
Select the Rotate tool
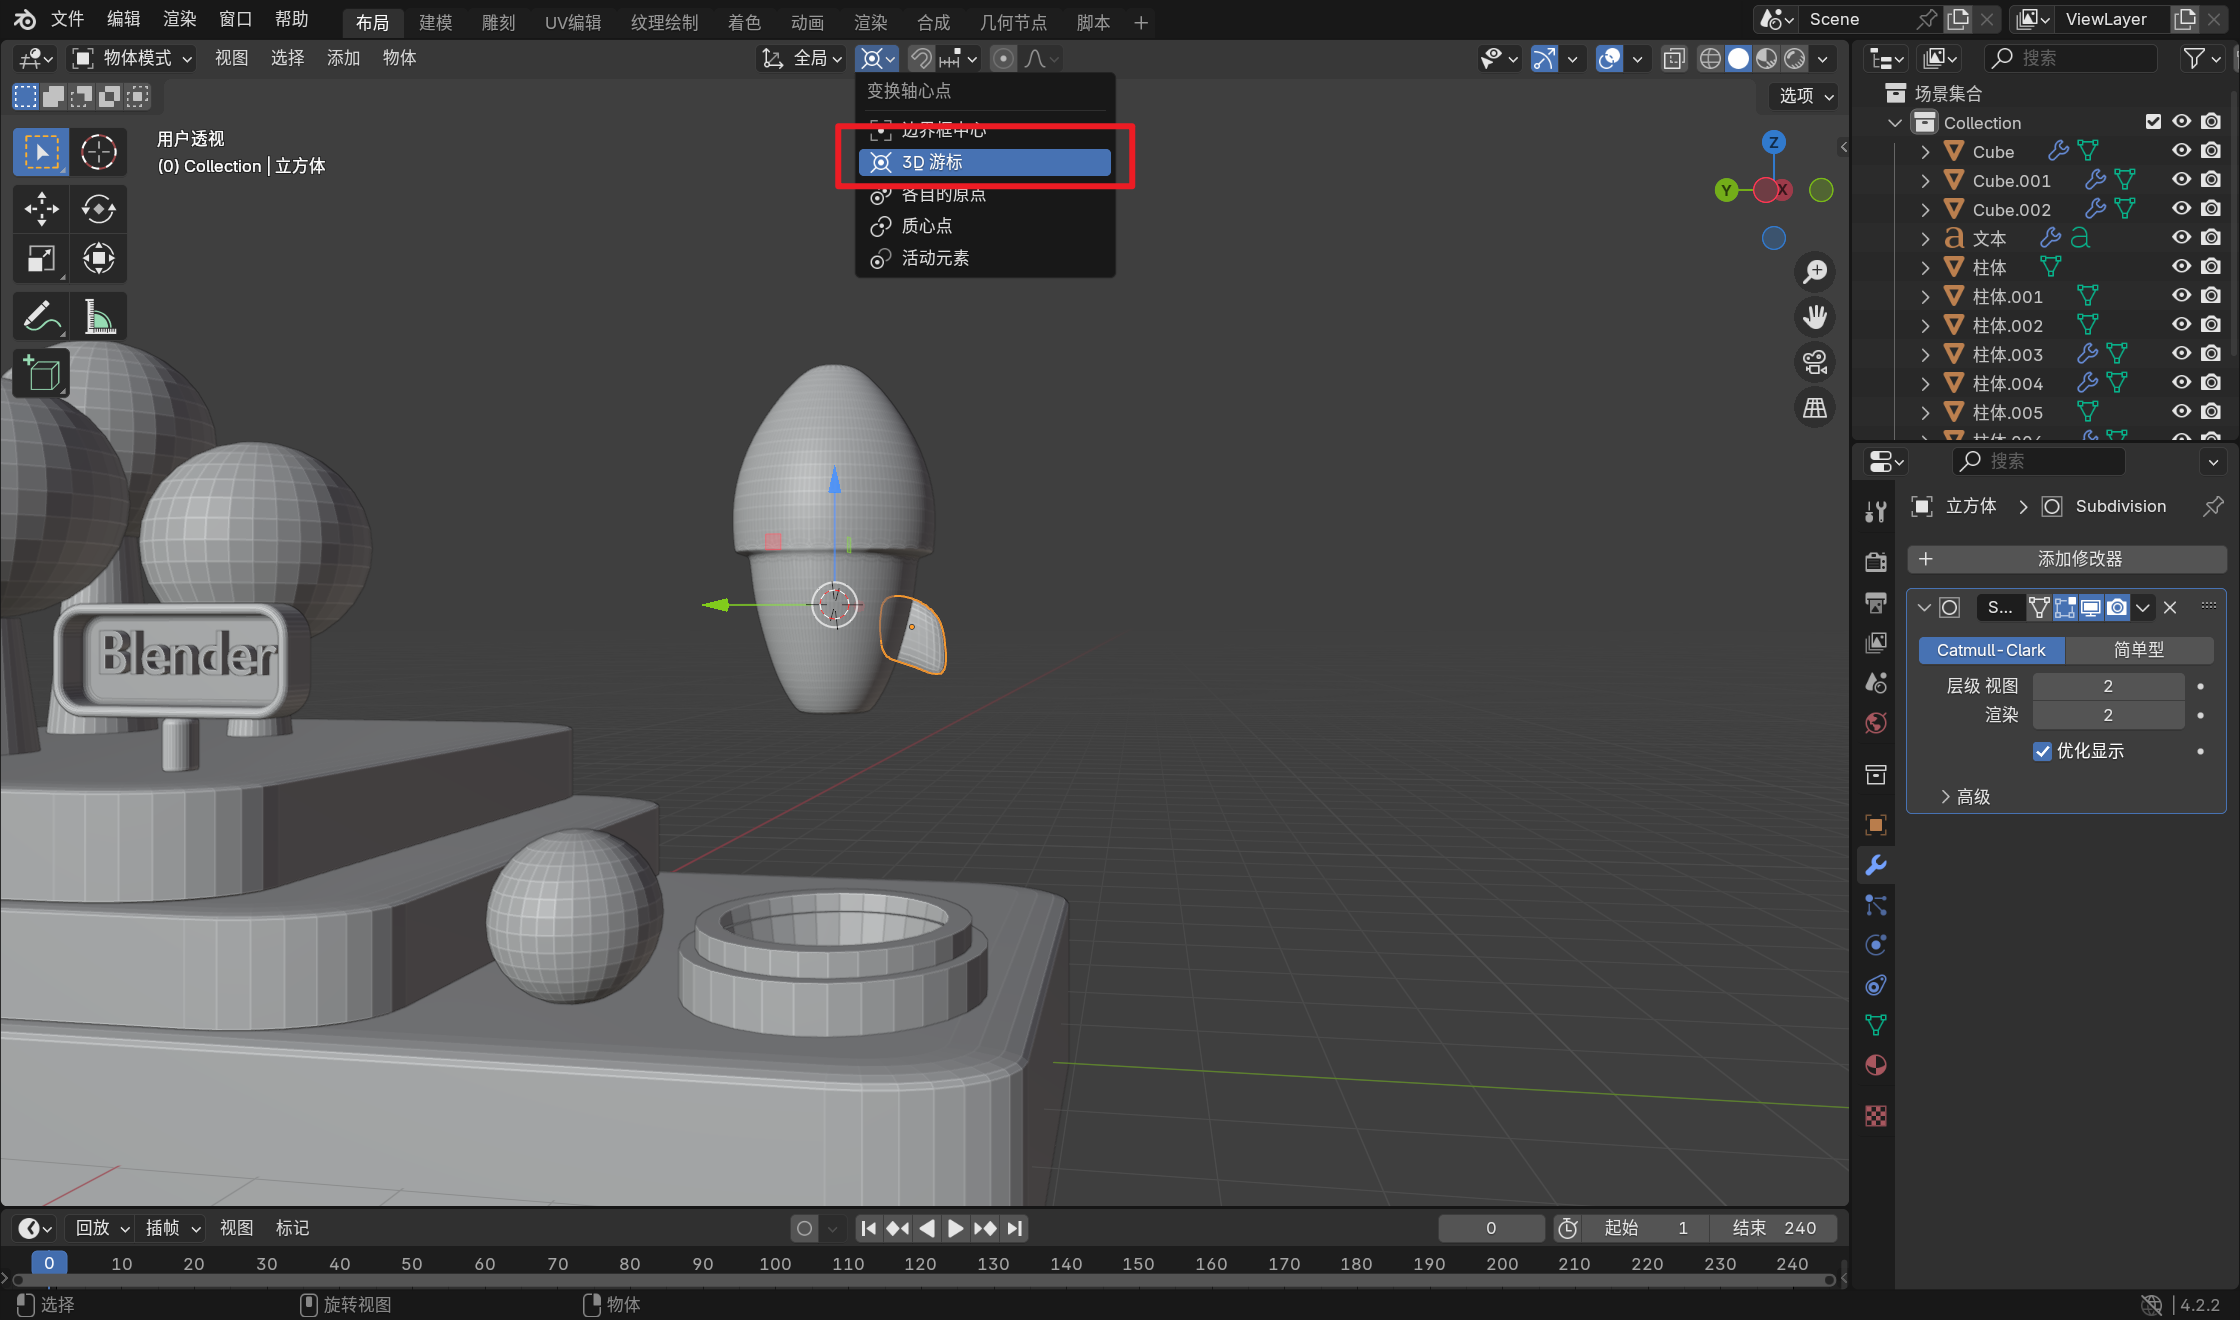pyautogui.click(x=98, y=209)
